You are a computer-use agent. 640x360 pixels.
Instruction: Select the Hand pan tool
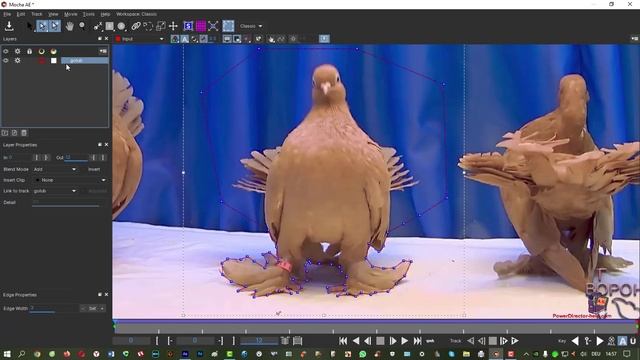(x=69, y=26)
